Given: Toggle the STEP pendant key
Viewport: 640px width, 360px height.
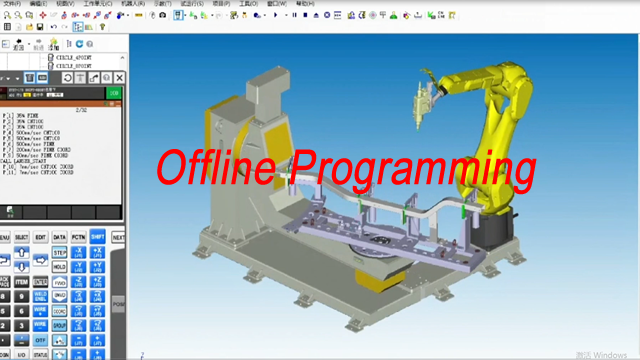Looking at the screenshot, I should click(60, 253).
